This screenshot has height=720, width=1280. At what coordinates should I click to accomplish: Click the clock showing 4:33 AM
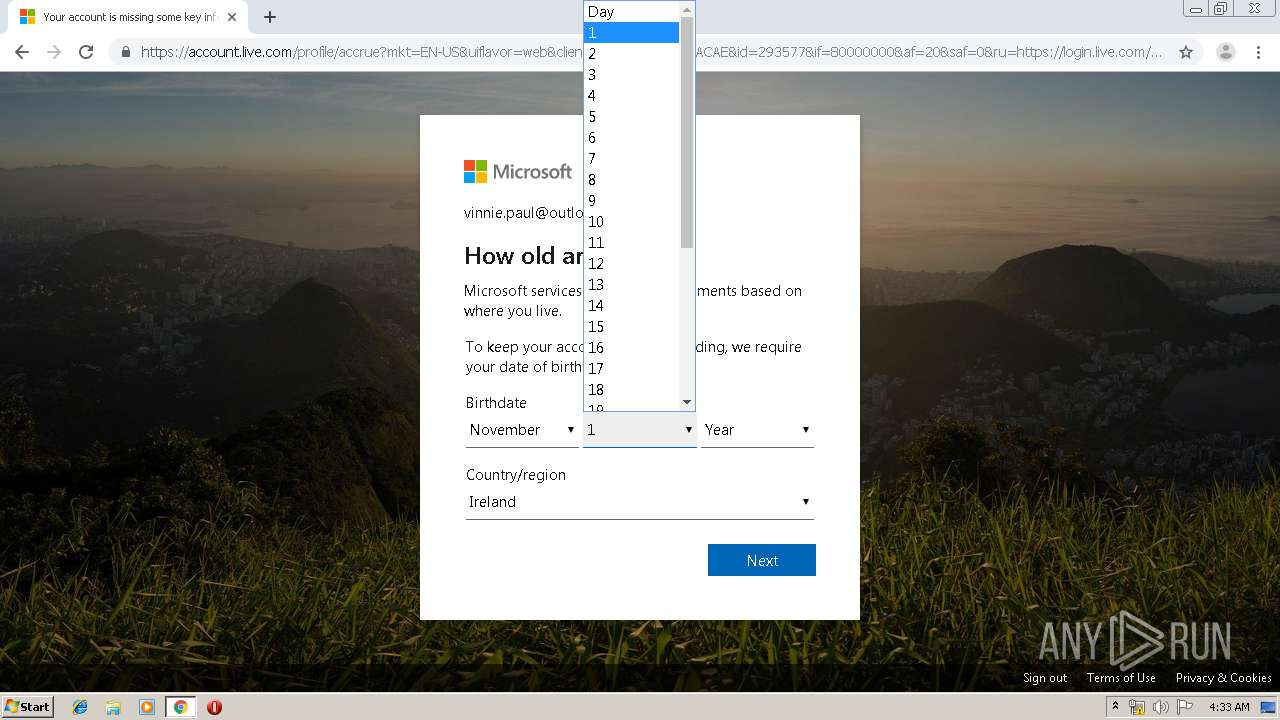(x=1229, y=707)
